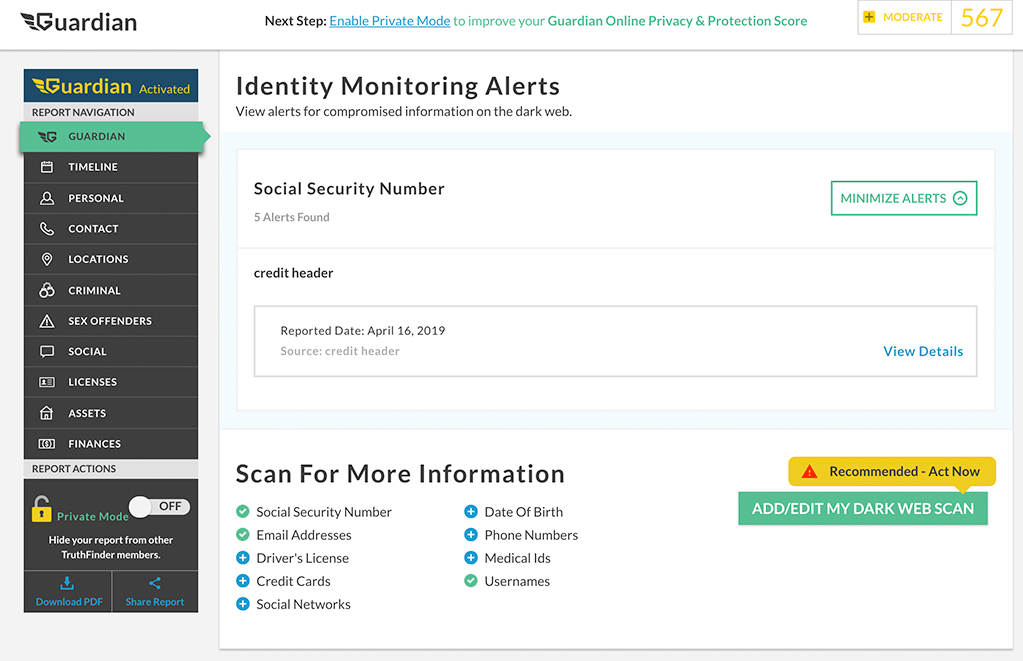This screenshot has height=661, width=1023.
Task: Select Locations in report navigation
Action: point(111,259)
